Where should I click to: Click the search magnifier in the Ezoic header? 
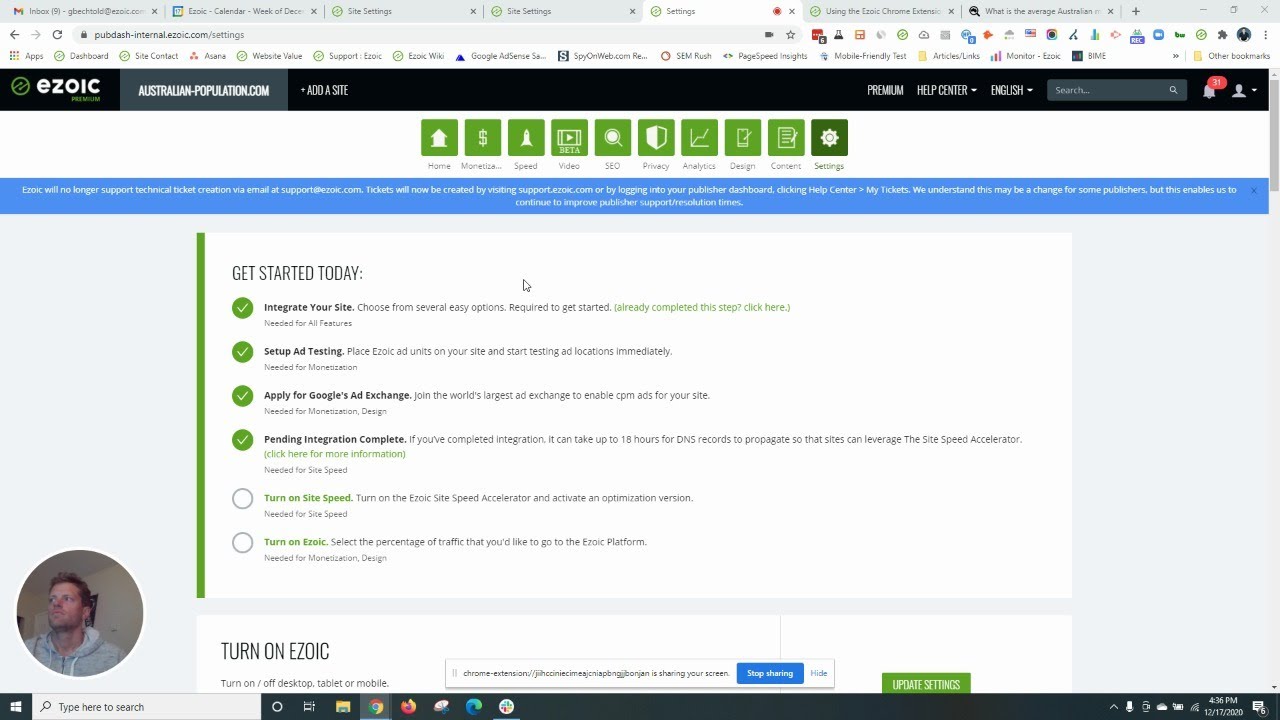1173,90
